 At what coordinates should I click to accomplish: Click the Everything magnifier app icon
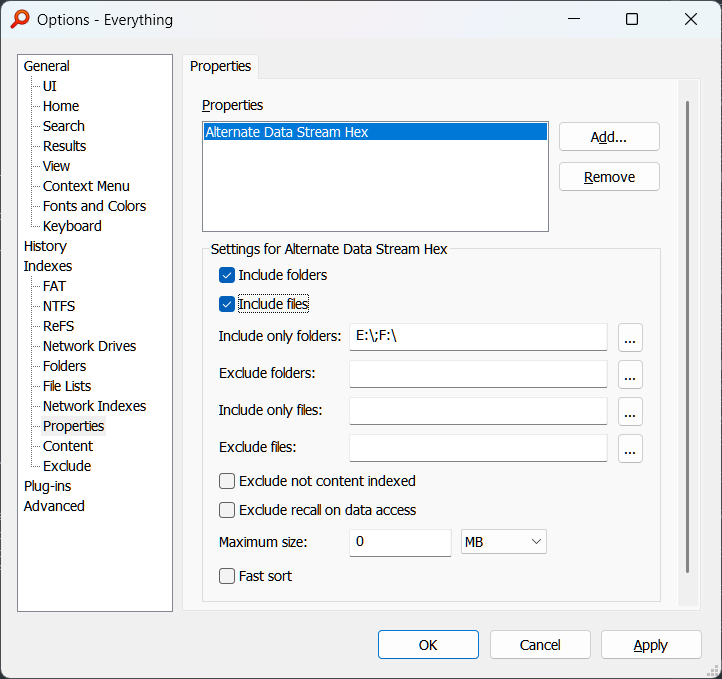(x=20, y=19)
